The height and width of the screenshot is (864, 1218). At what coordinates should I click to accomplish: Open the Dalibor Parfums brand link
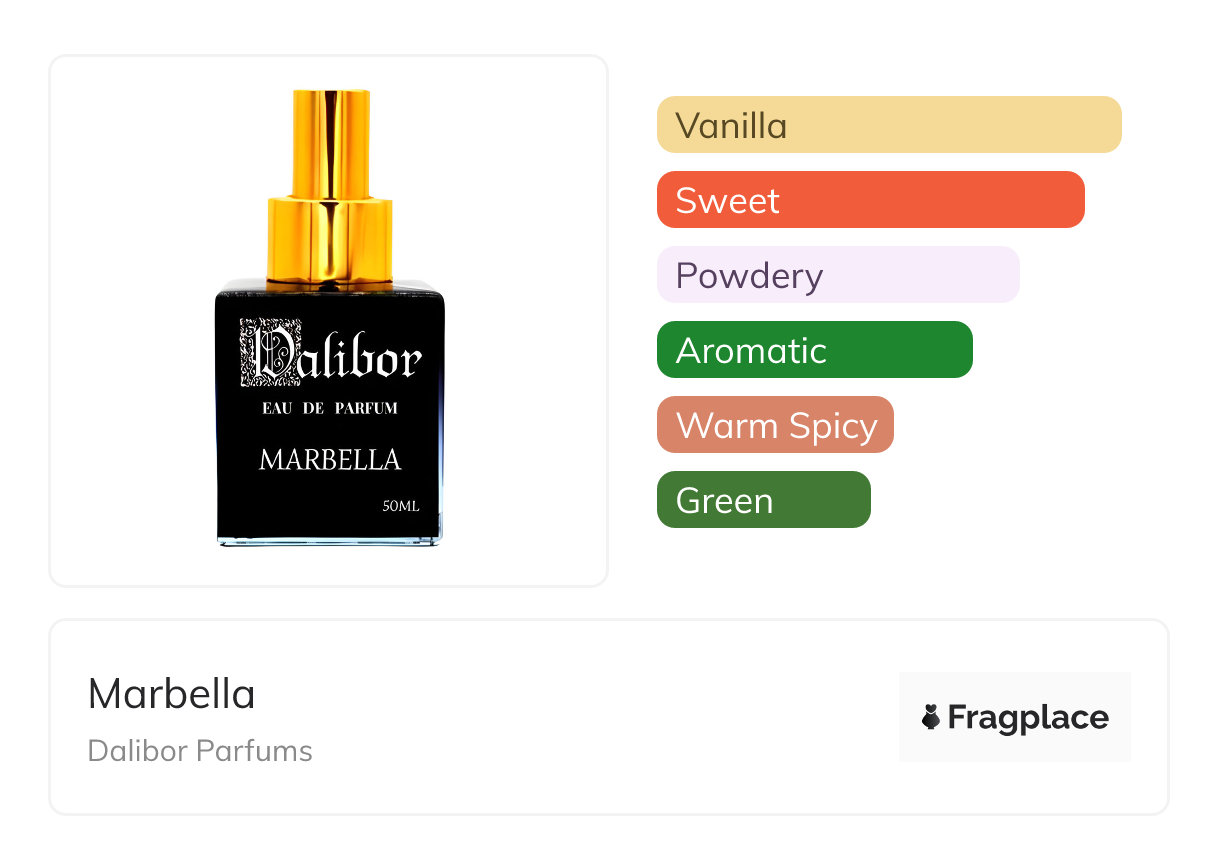(200, 751)
